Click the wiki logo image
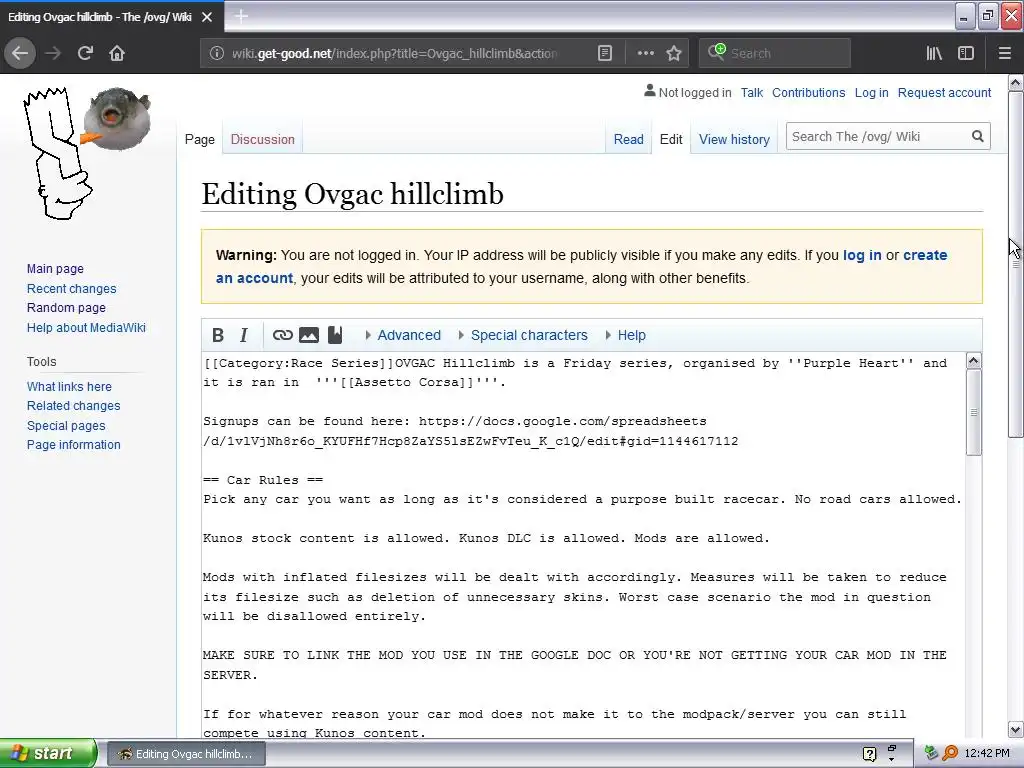 87,153
